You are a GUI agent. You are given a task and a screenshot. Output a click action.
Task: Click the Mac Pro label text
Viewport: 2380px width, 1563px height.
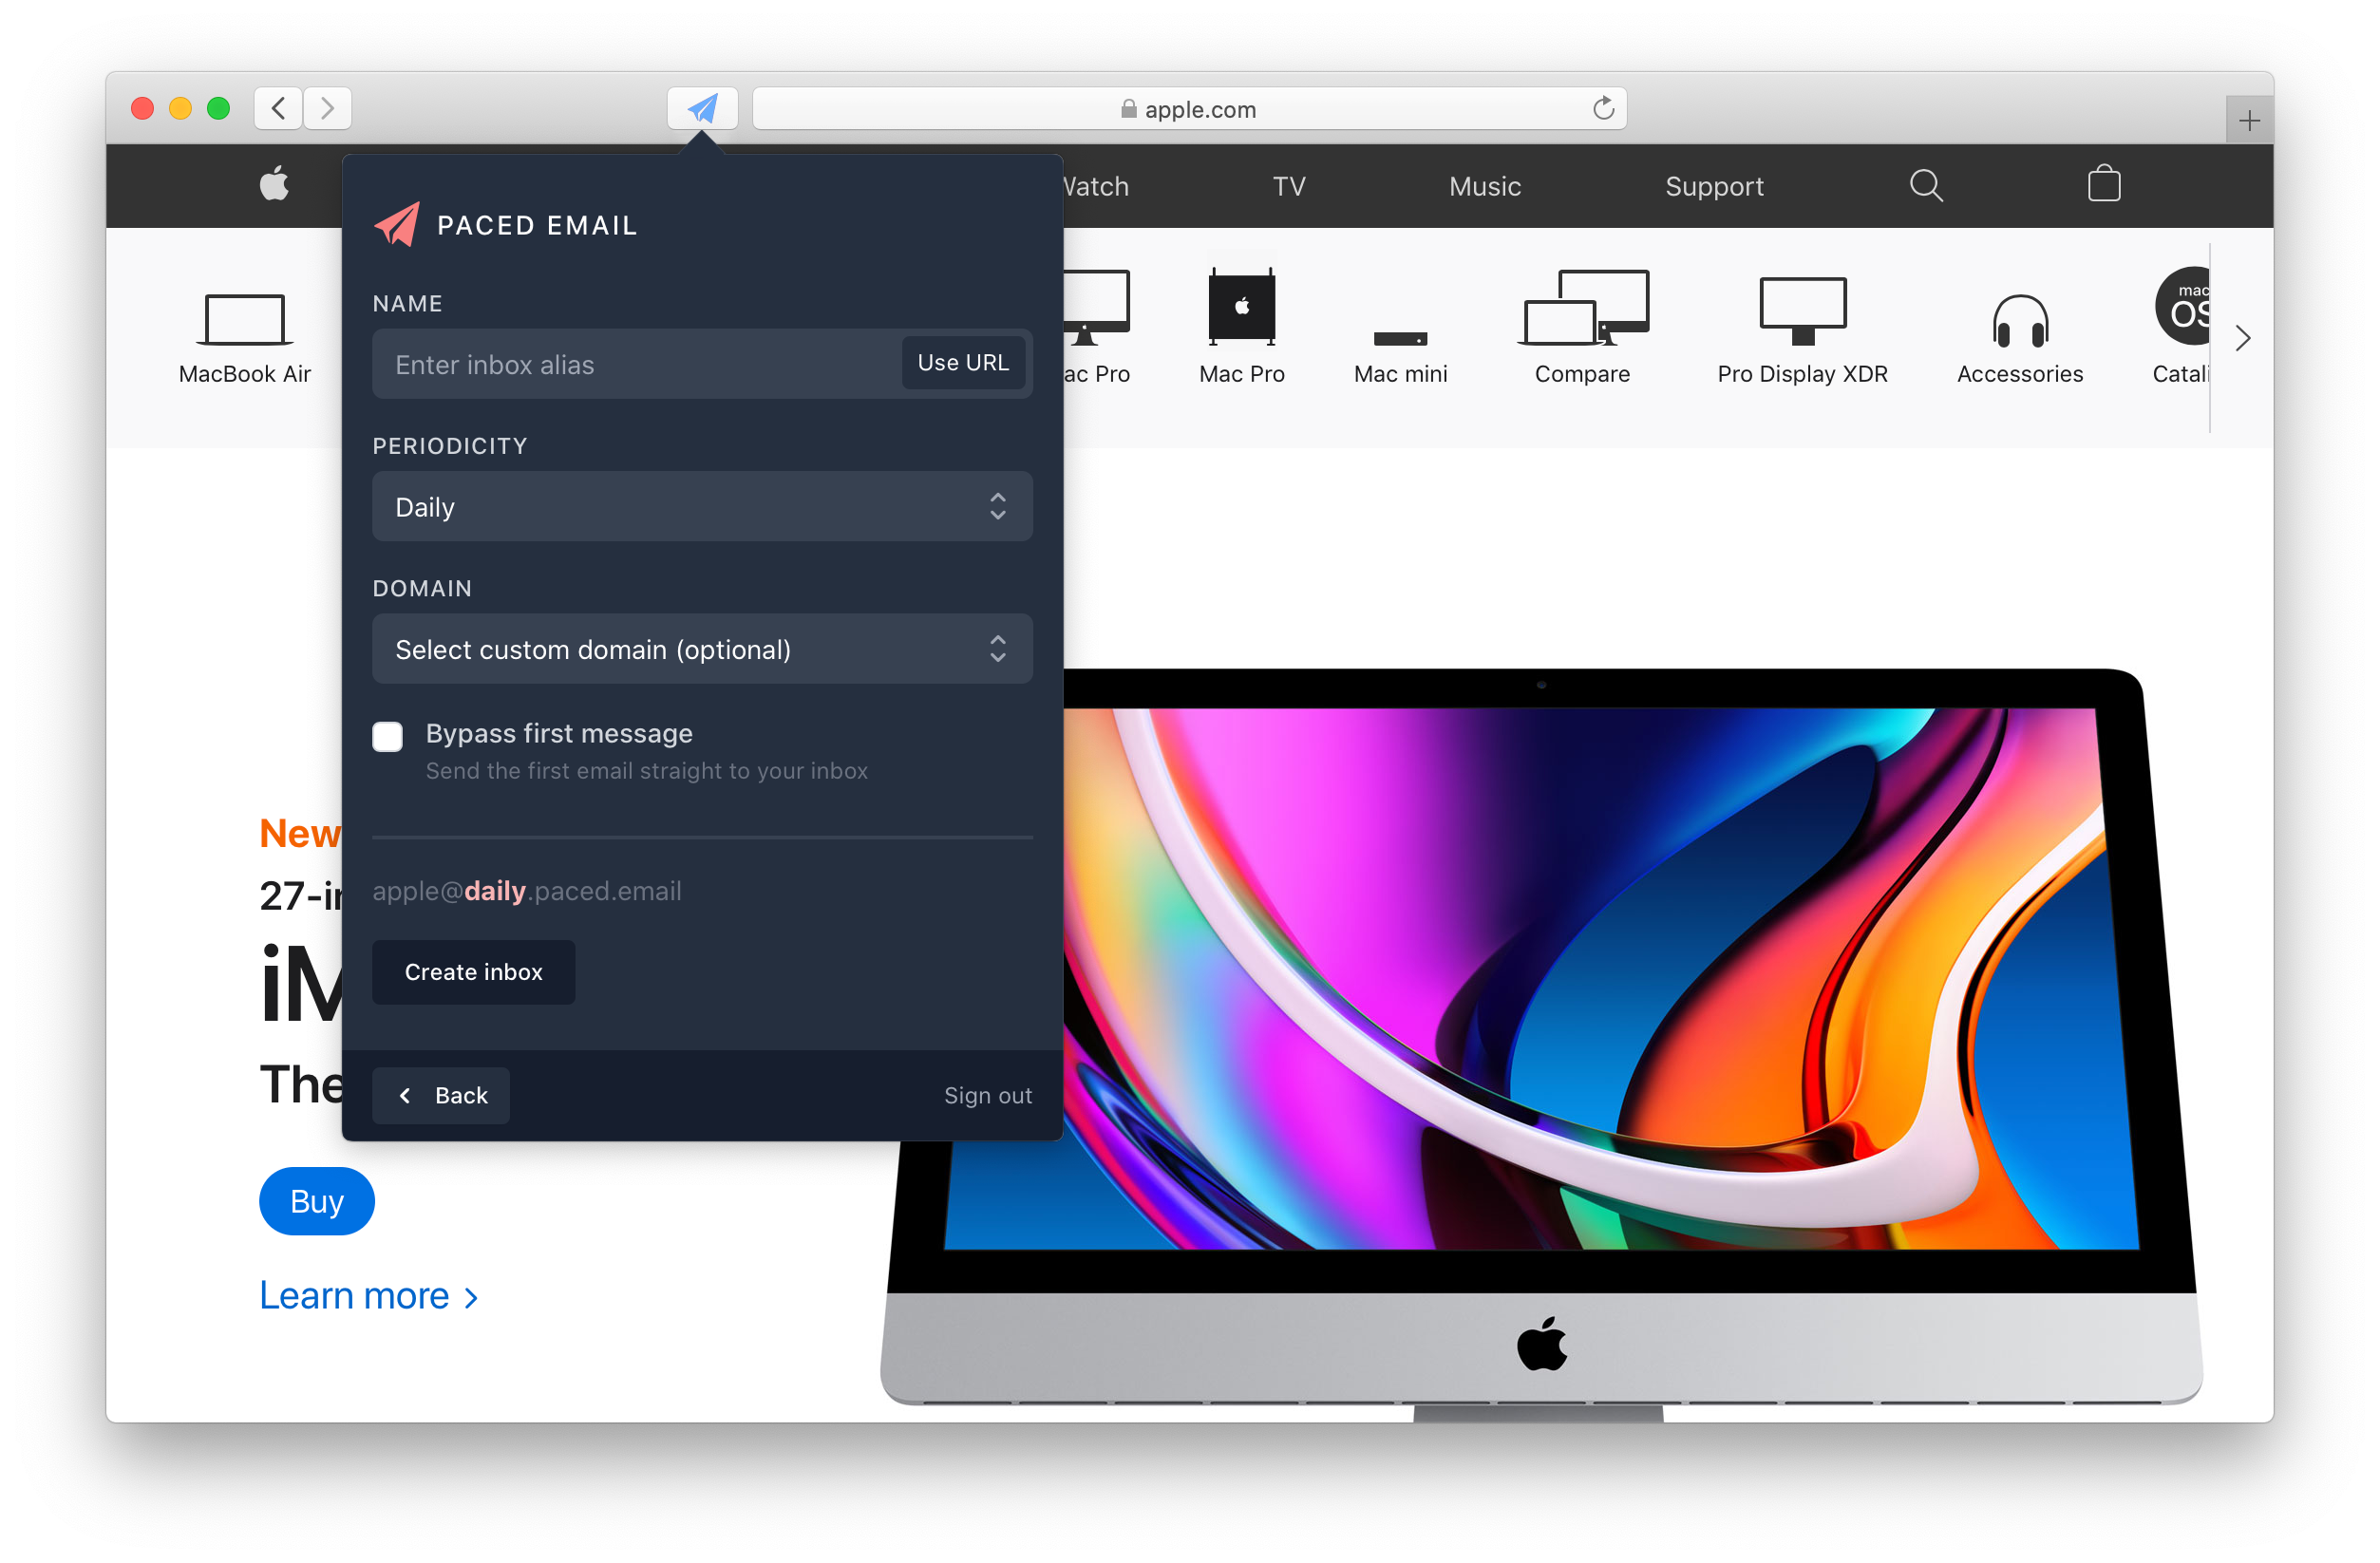click(x=1241, y=373)
